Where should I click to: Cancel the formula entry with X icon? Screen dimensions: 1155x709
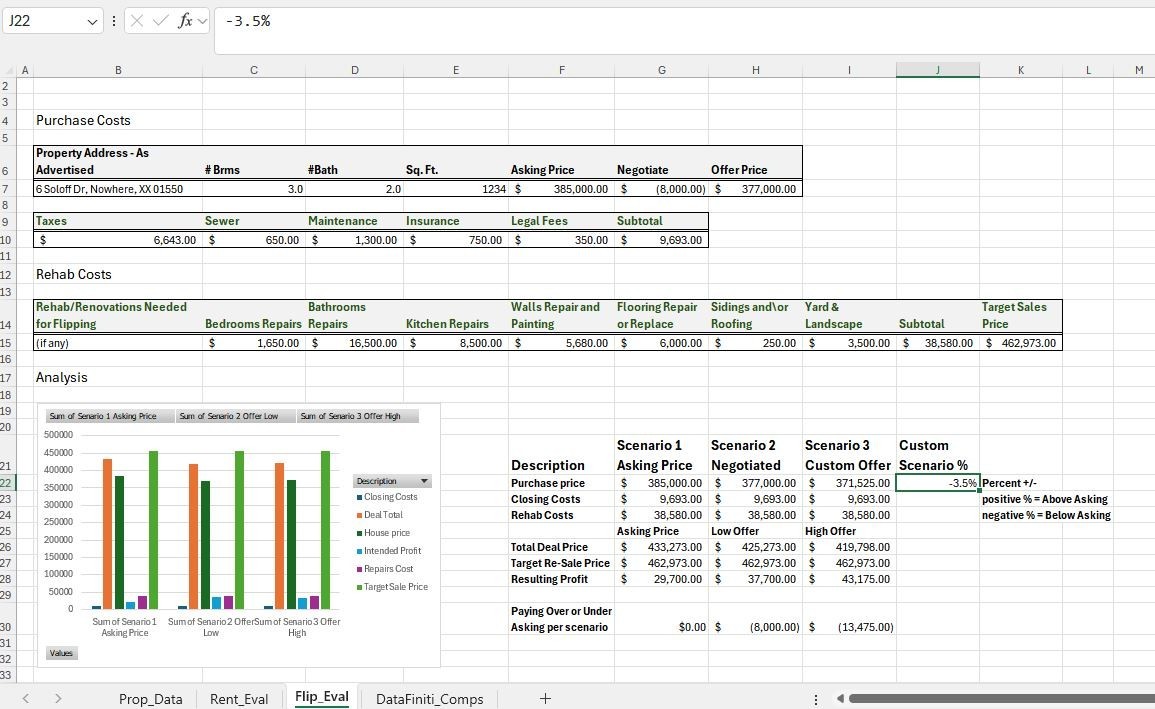tap(137, 21)
